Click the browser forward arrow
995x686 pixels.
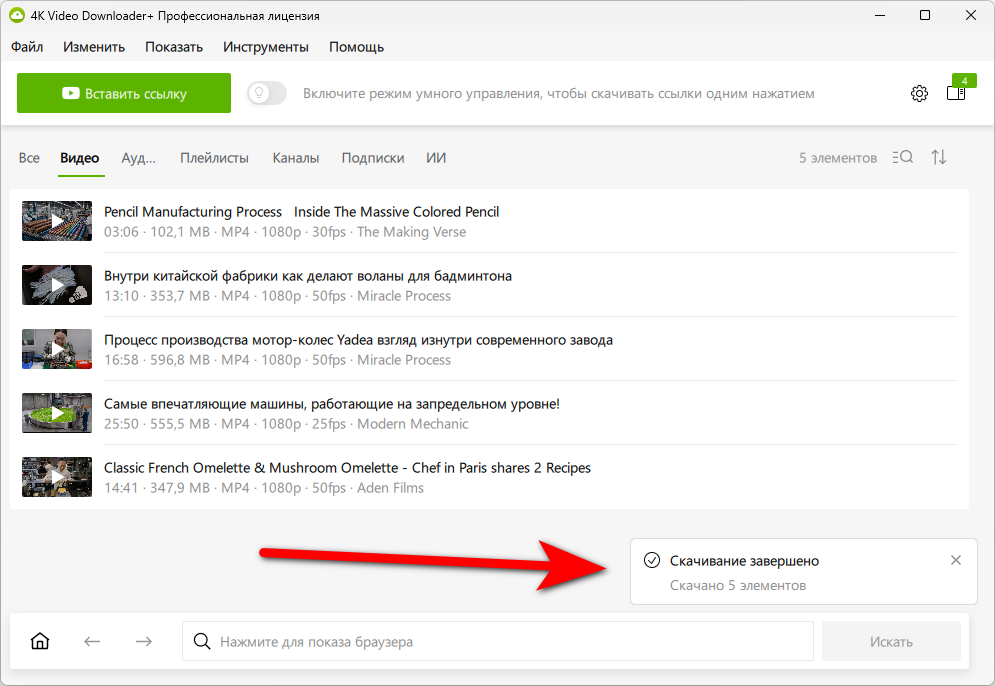click(144, 642)
